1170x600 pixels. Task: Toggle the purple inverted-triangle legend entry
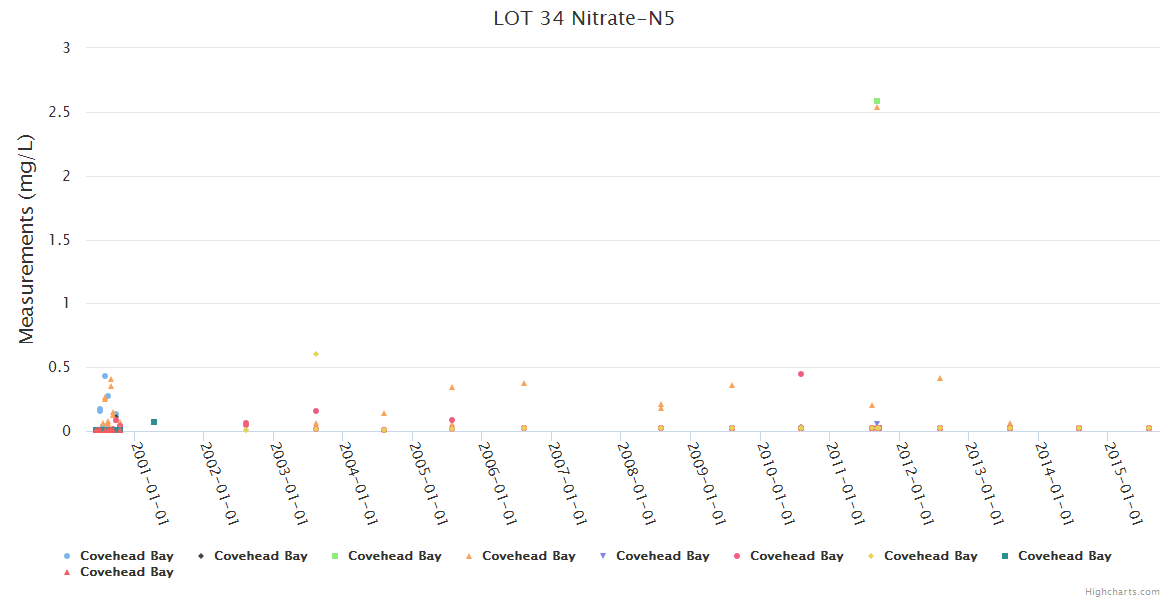[662, 556]
